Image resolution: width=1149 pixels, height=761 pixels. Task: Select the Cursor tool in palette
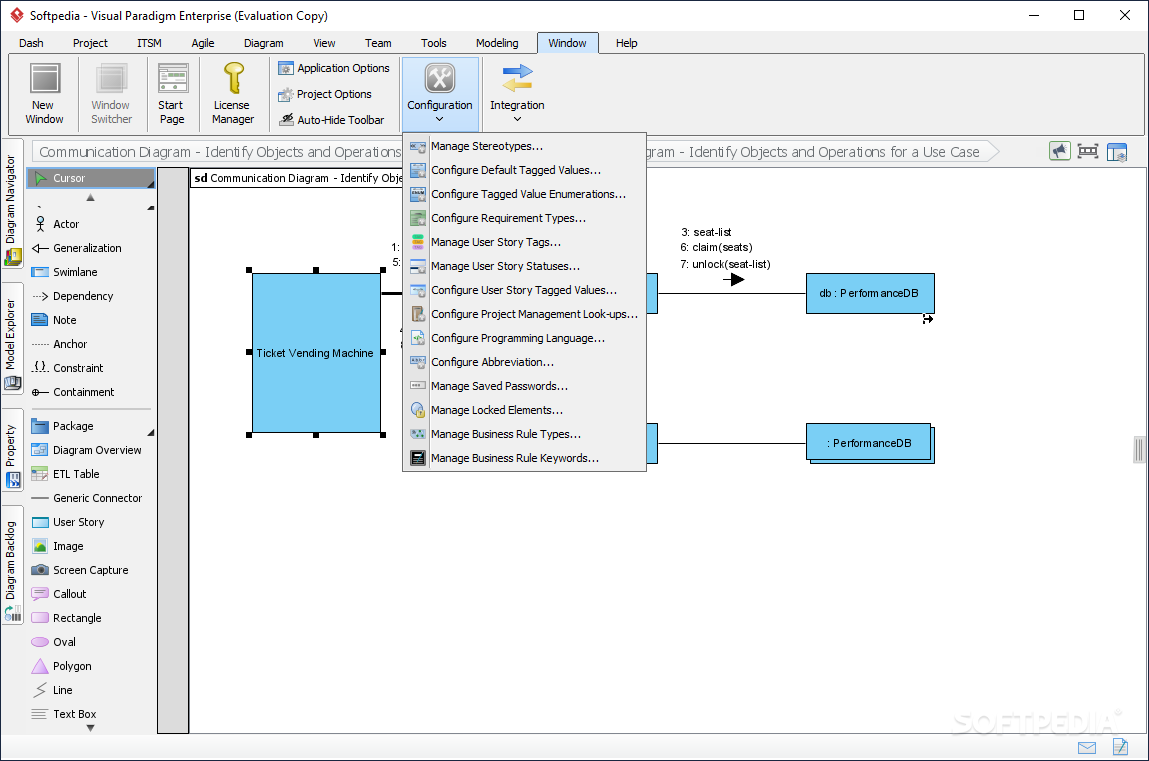coord(91,178)
